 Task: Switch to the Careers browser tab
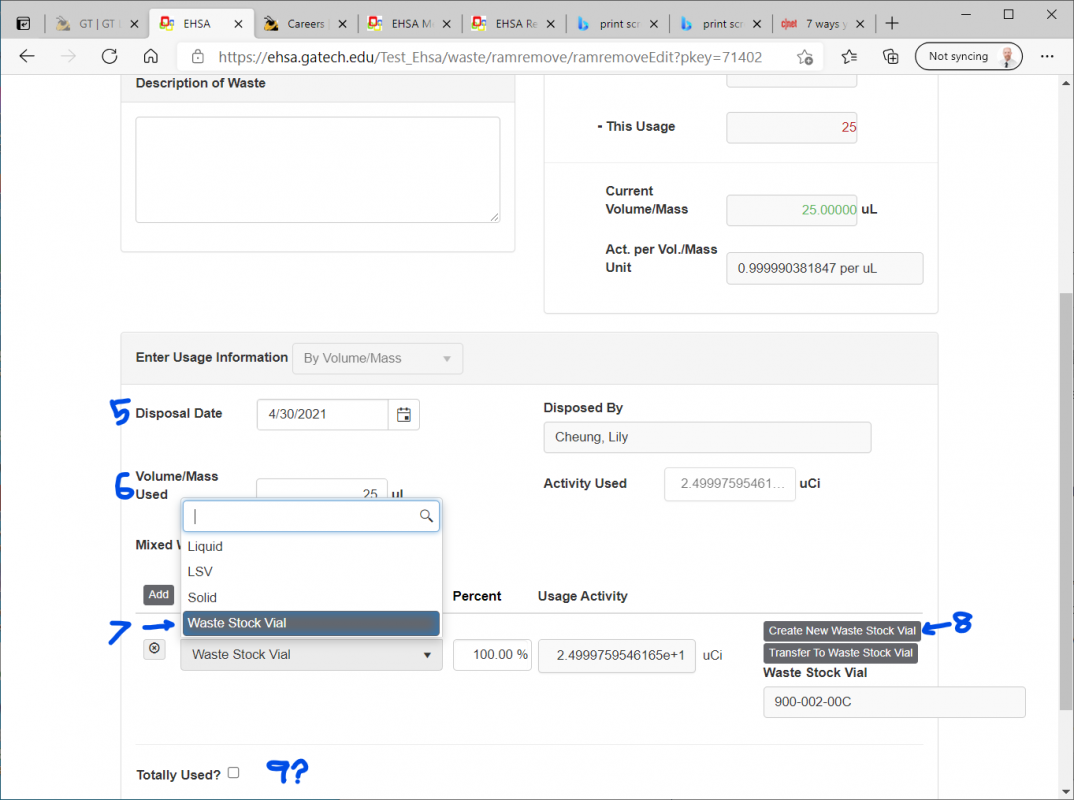coord(304,23)
